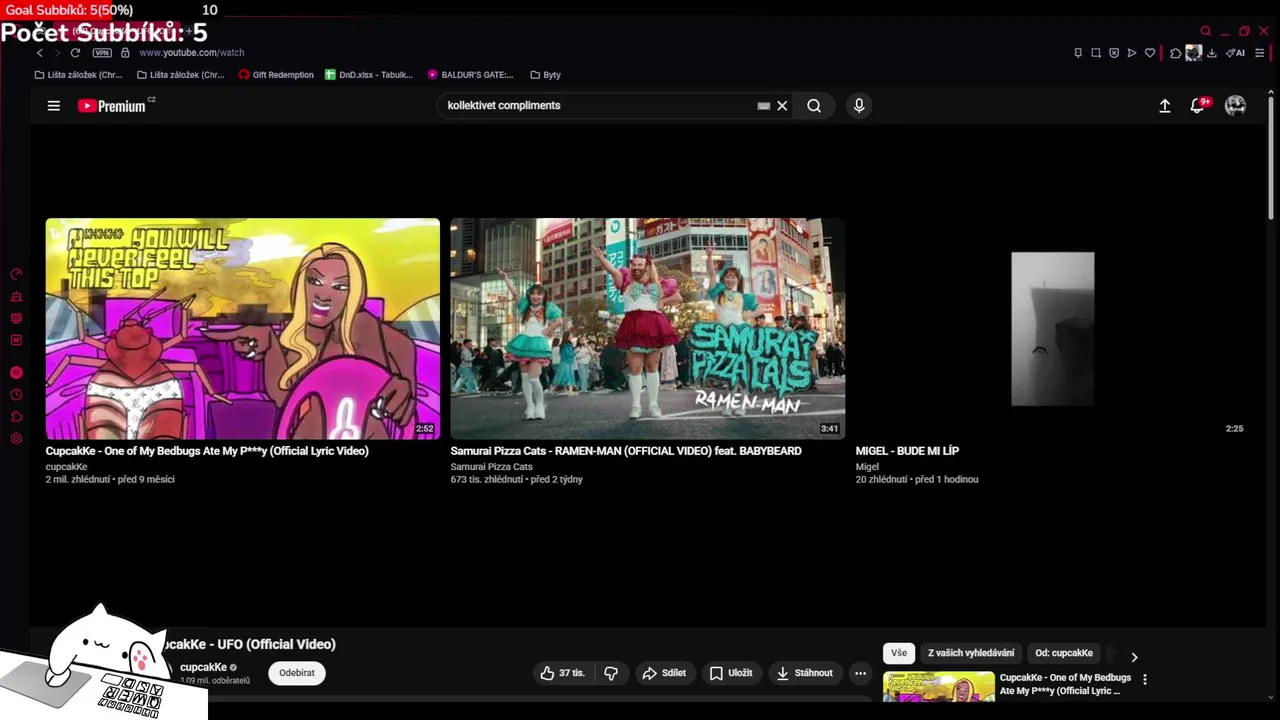Viewport: 1280px width, 720px height.
Task: Open the browser easy setup menu icon
Action: pyautogui.click(x=1260, y=53)
